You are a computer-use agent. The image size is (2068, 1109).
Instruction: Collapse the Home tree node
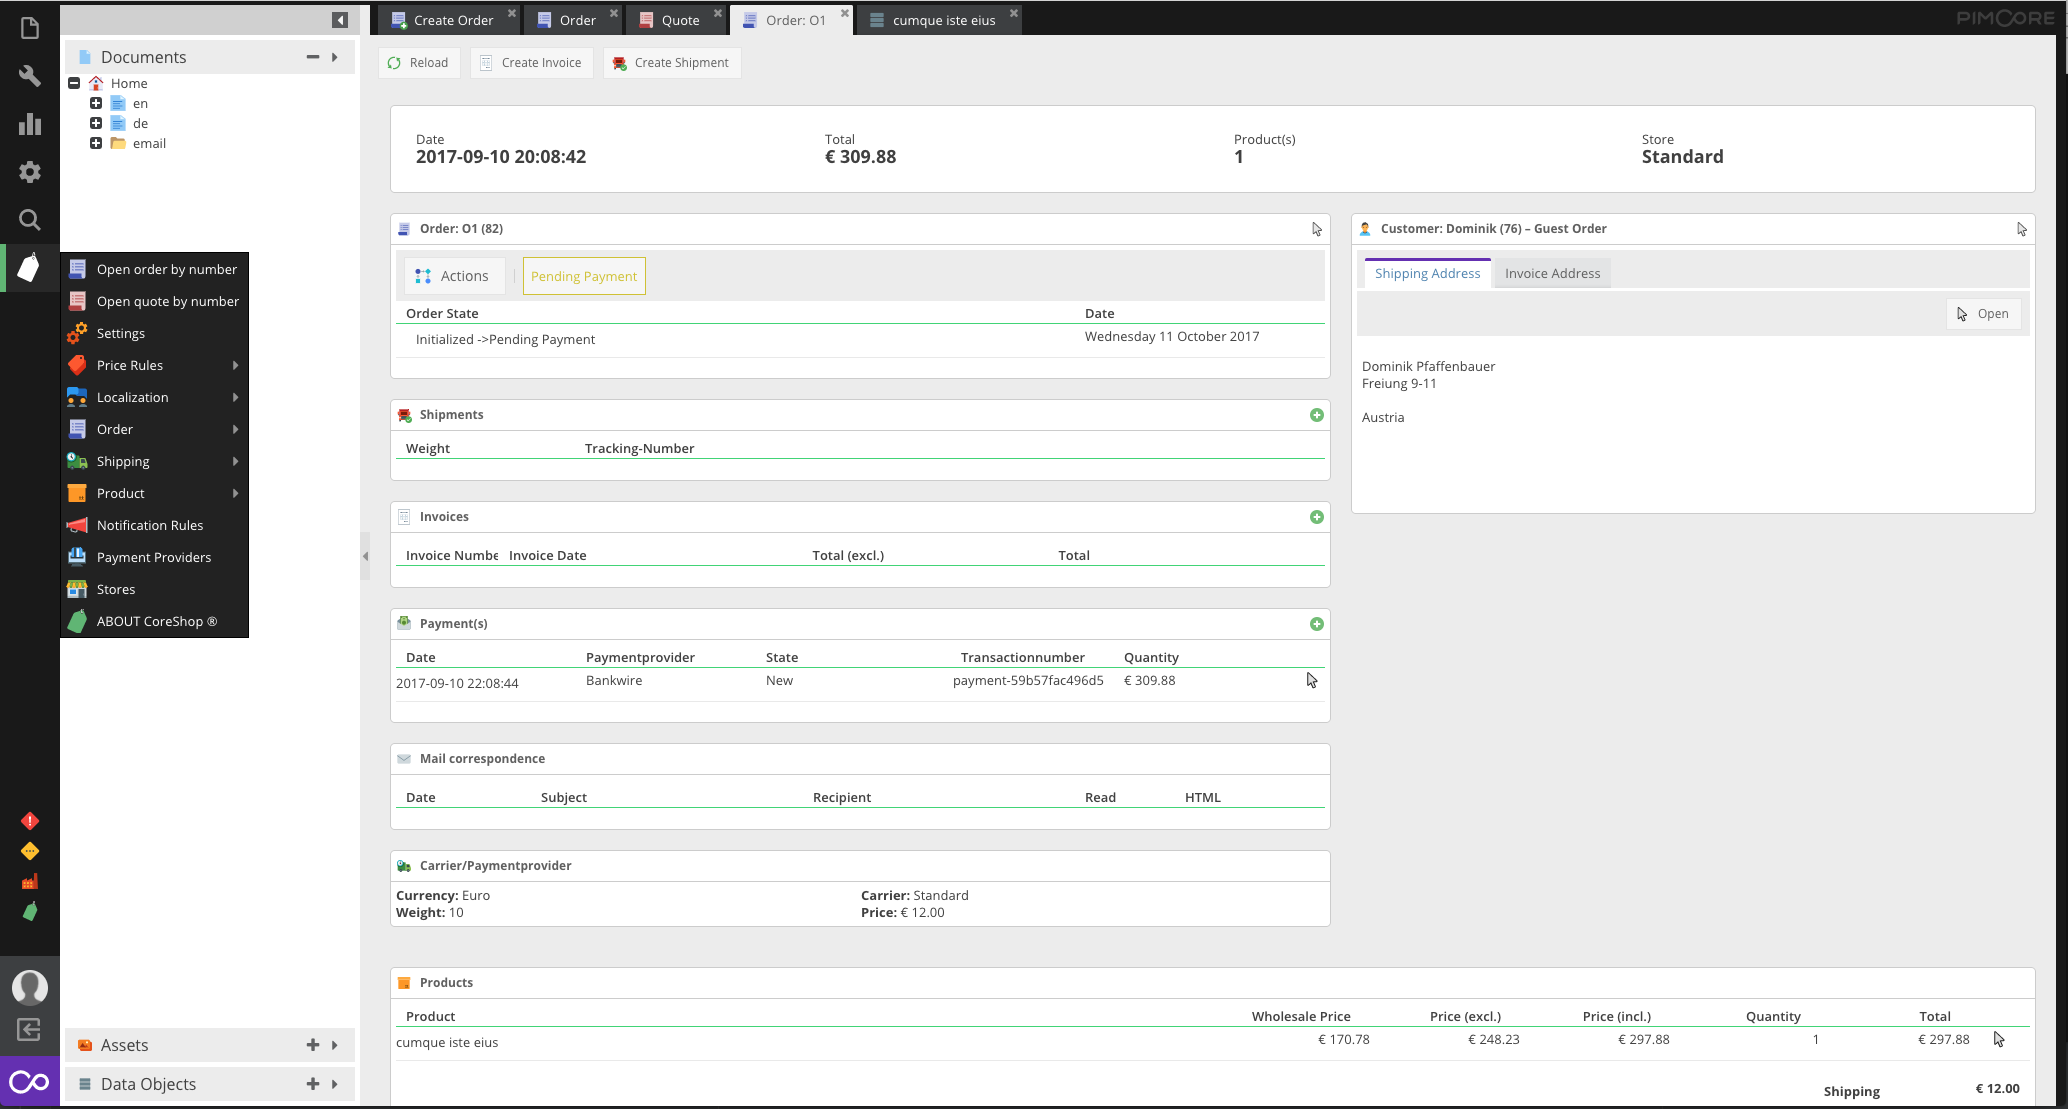pos(74,83)
